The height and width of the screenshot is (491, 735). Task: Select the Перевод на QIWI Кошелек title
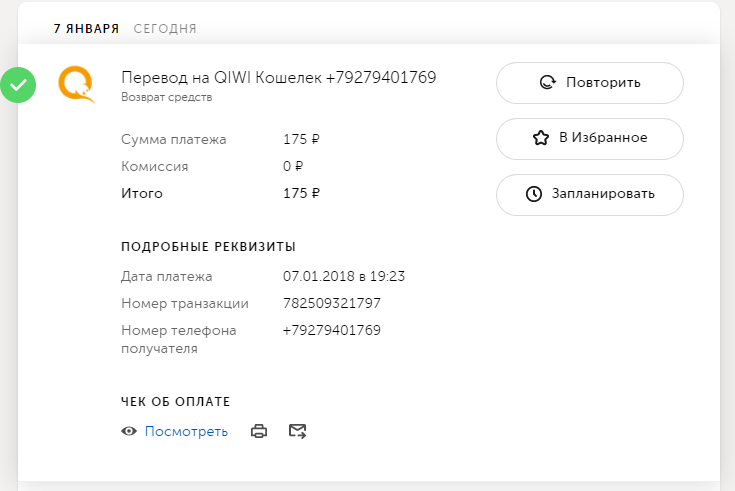tap(278, 78)
